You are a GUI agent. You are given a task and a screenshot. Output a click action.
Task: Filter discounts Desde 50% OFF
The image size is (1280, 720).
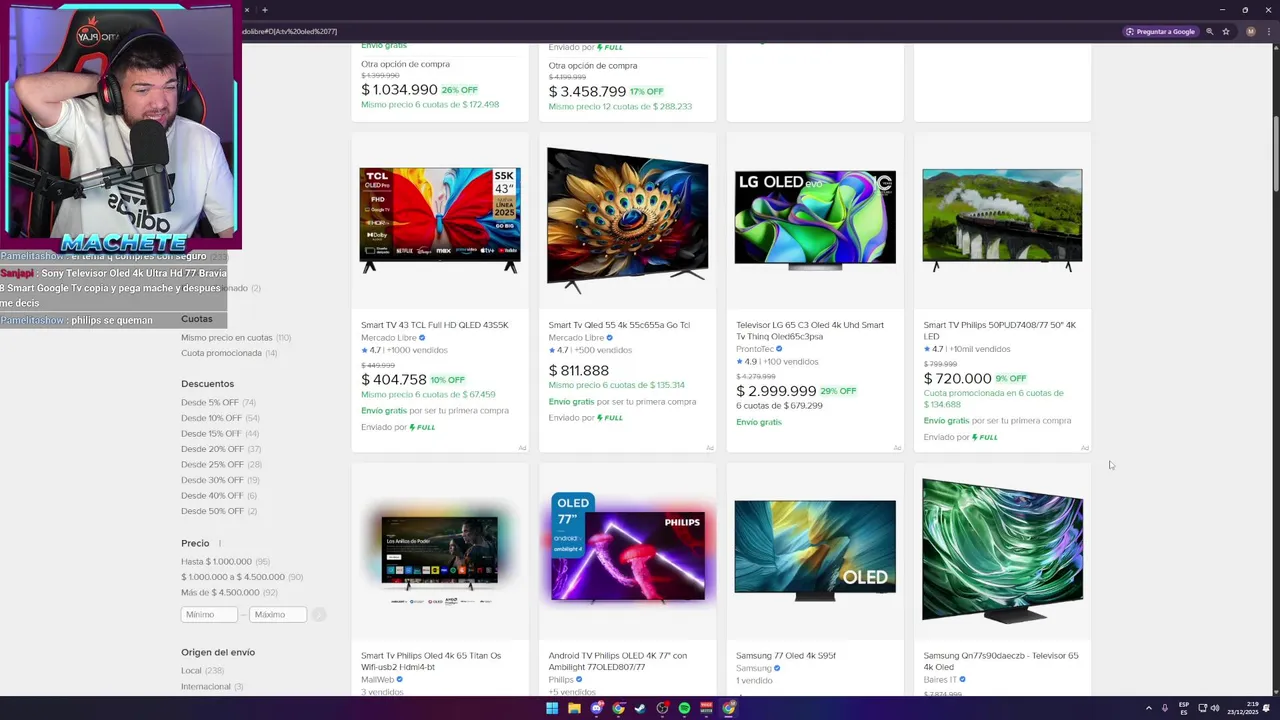pyautogui.click(x=219, y=511)
